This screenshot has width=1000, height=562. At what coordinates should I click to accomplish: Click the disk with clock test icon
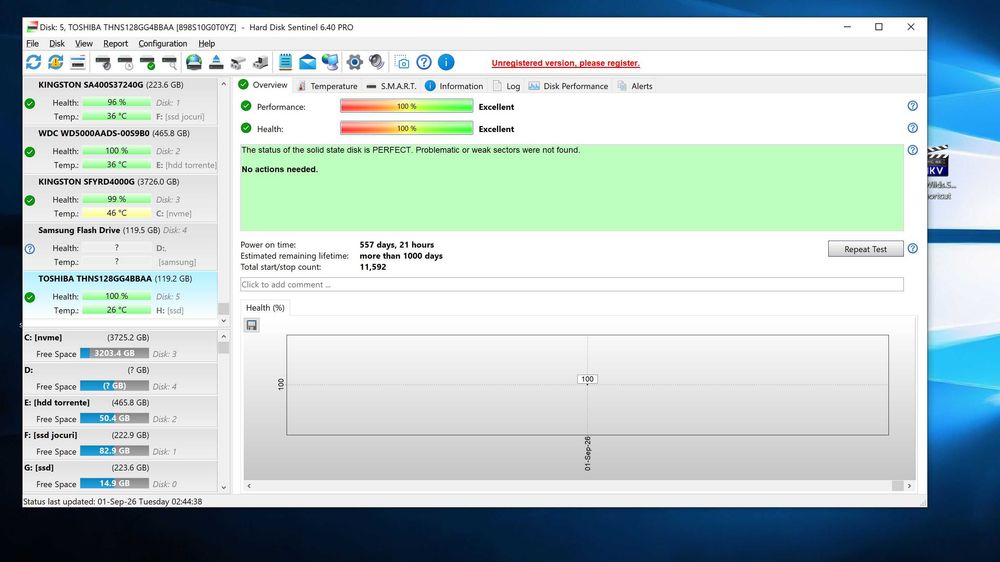point(125,63)
